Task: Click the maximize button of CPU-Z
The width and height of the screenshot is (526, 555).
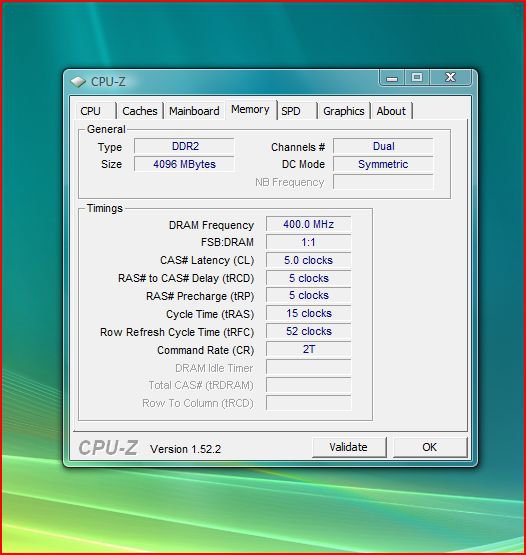Action: (x=417, y=78)
